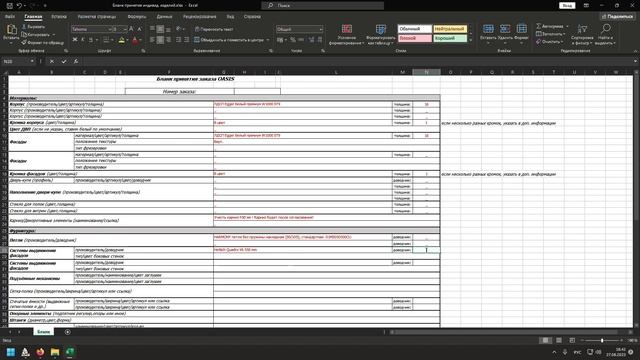This screenshot has height=360, width=640.
Task: Switch to the Review tab
Action: pyautogui.click(x=200, y=17)
